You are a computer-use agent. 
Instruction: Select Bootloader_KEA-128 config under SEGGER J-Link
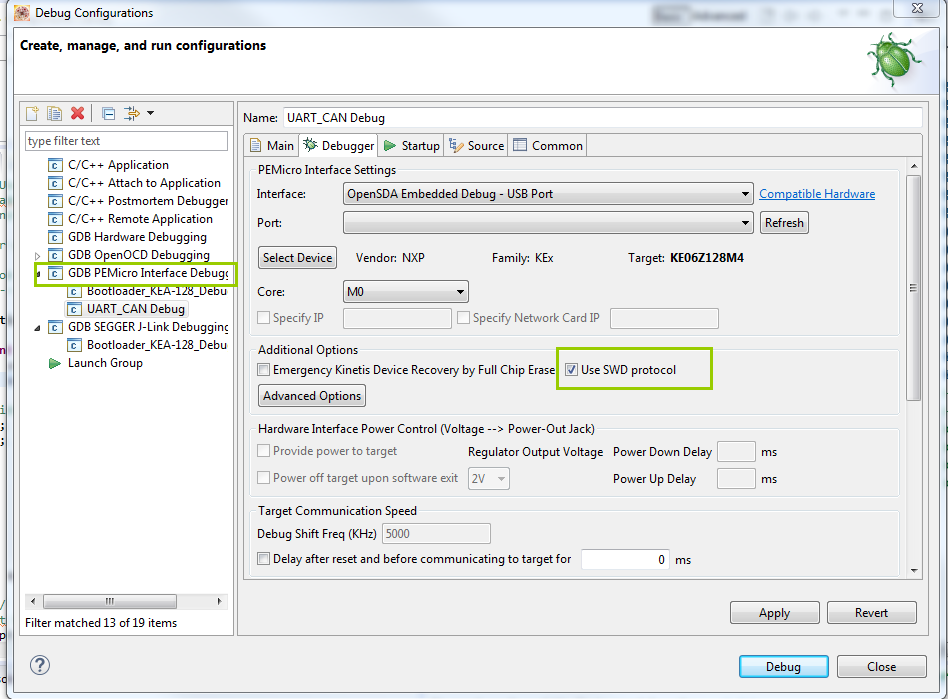click(157, 345)
